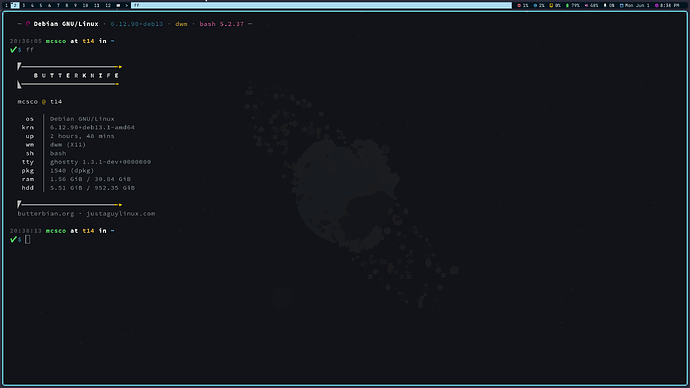This screenshot has height=388, width=690.
Task: Click the os value 'Debian GNU/Linux'
Action: (x=82, y=119)
